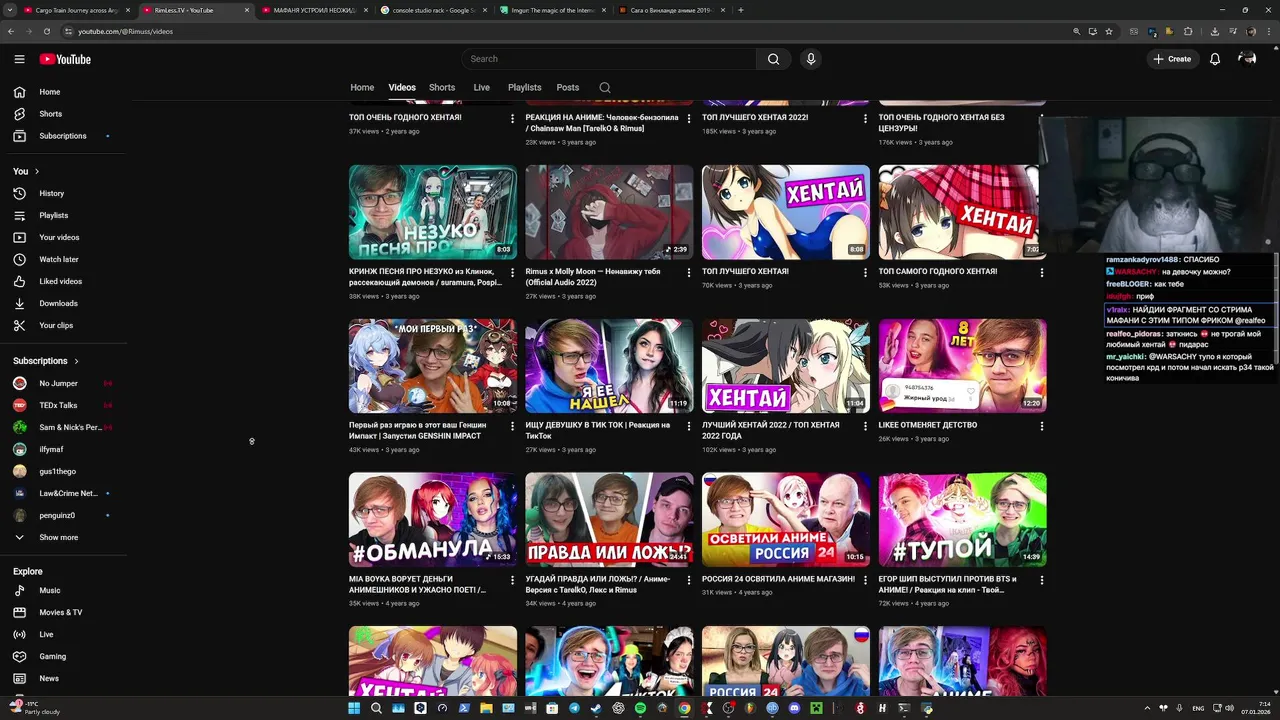Reload the page
This screenshot has width=1280, height=720.
point(46,31)
